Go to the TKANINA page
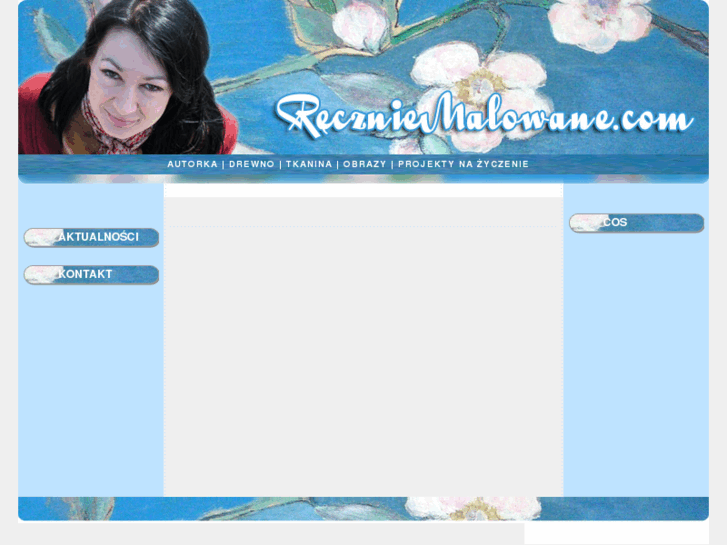 pos(309,164)
